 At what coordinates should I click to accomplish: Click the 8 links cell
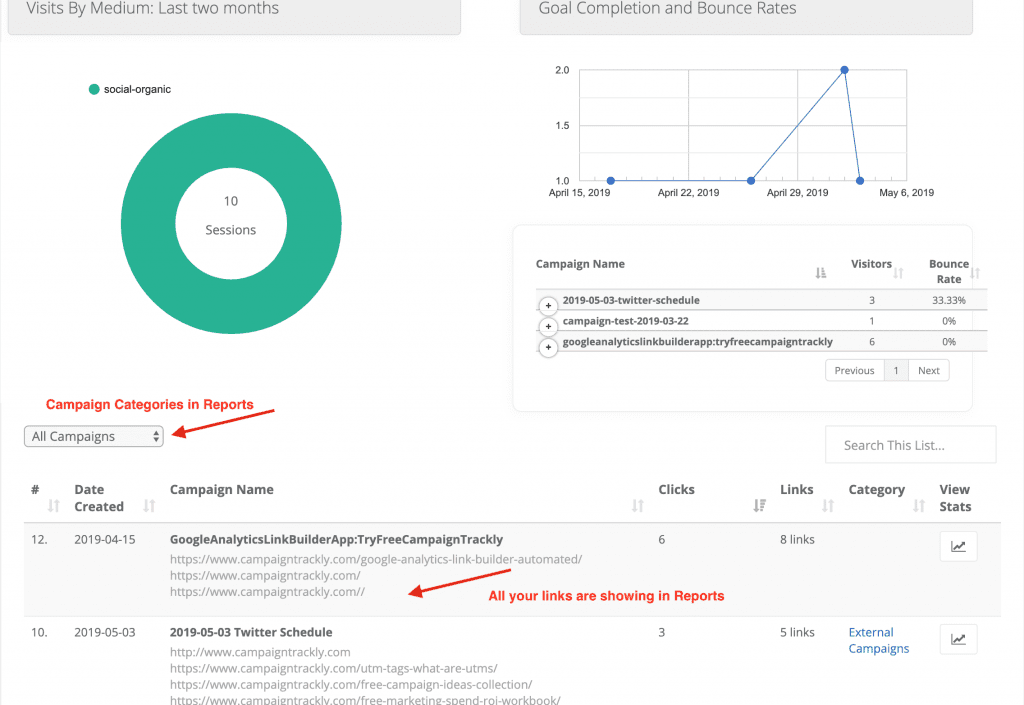click(x=797, y=539)
